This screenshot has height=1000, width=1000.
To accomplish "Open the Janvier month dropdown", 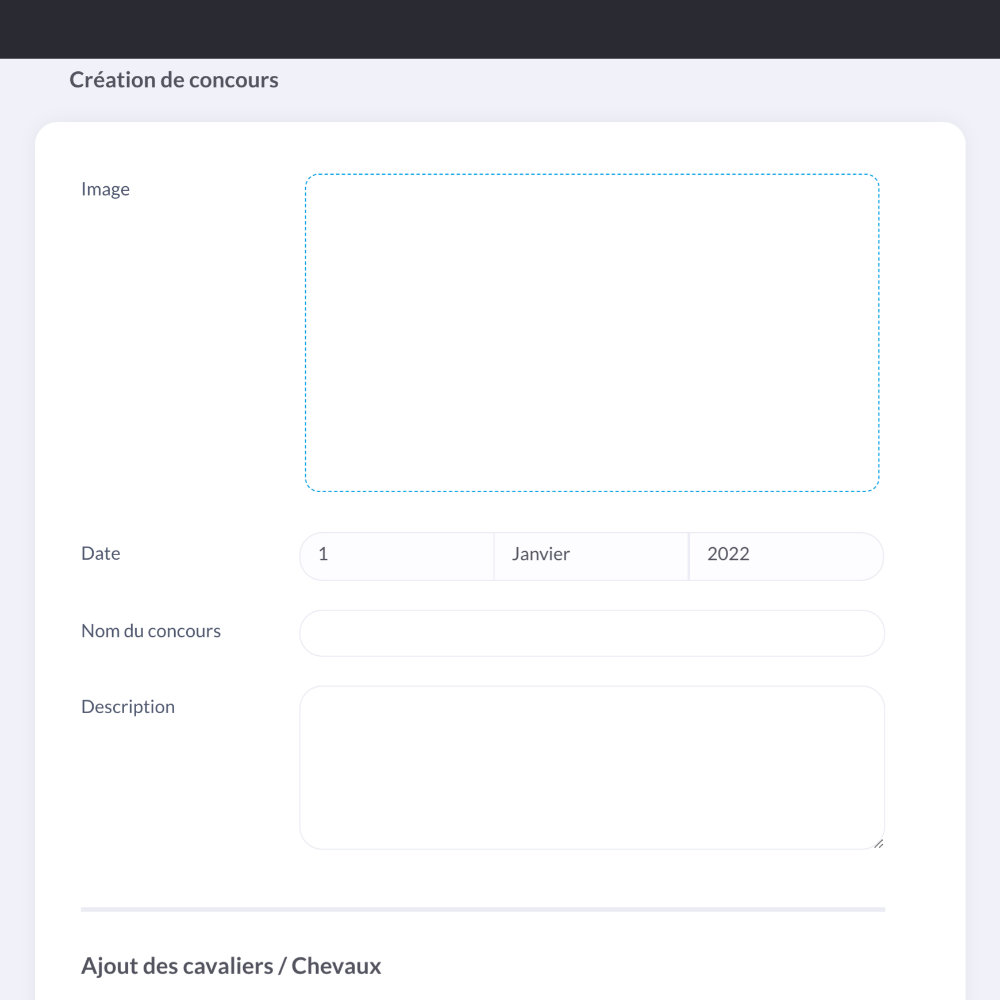I will point(591,556).
